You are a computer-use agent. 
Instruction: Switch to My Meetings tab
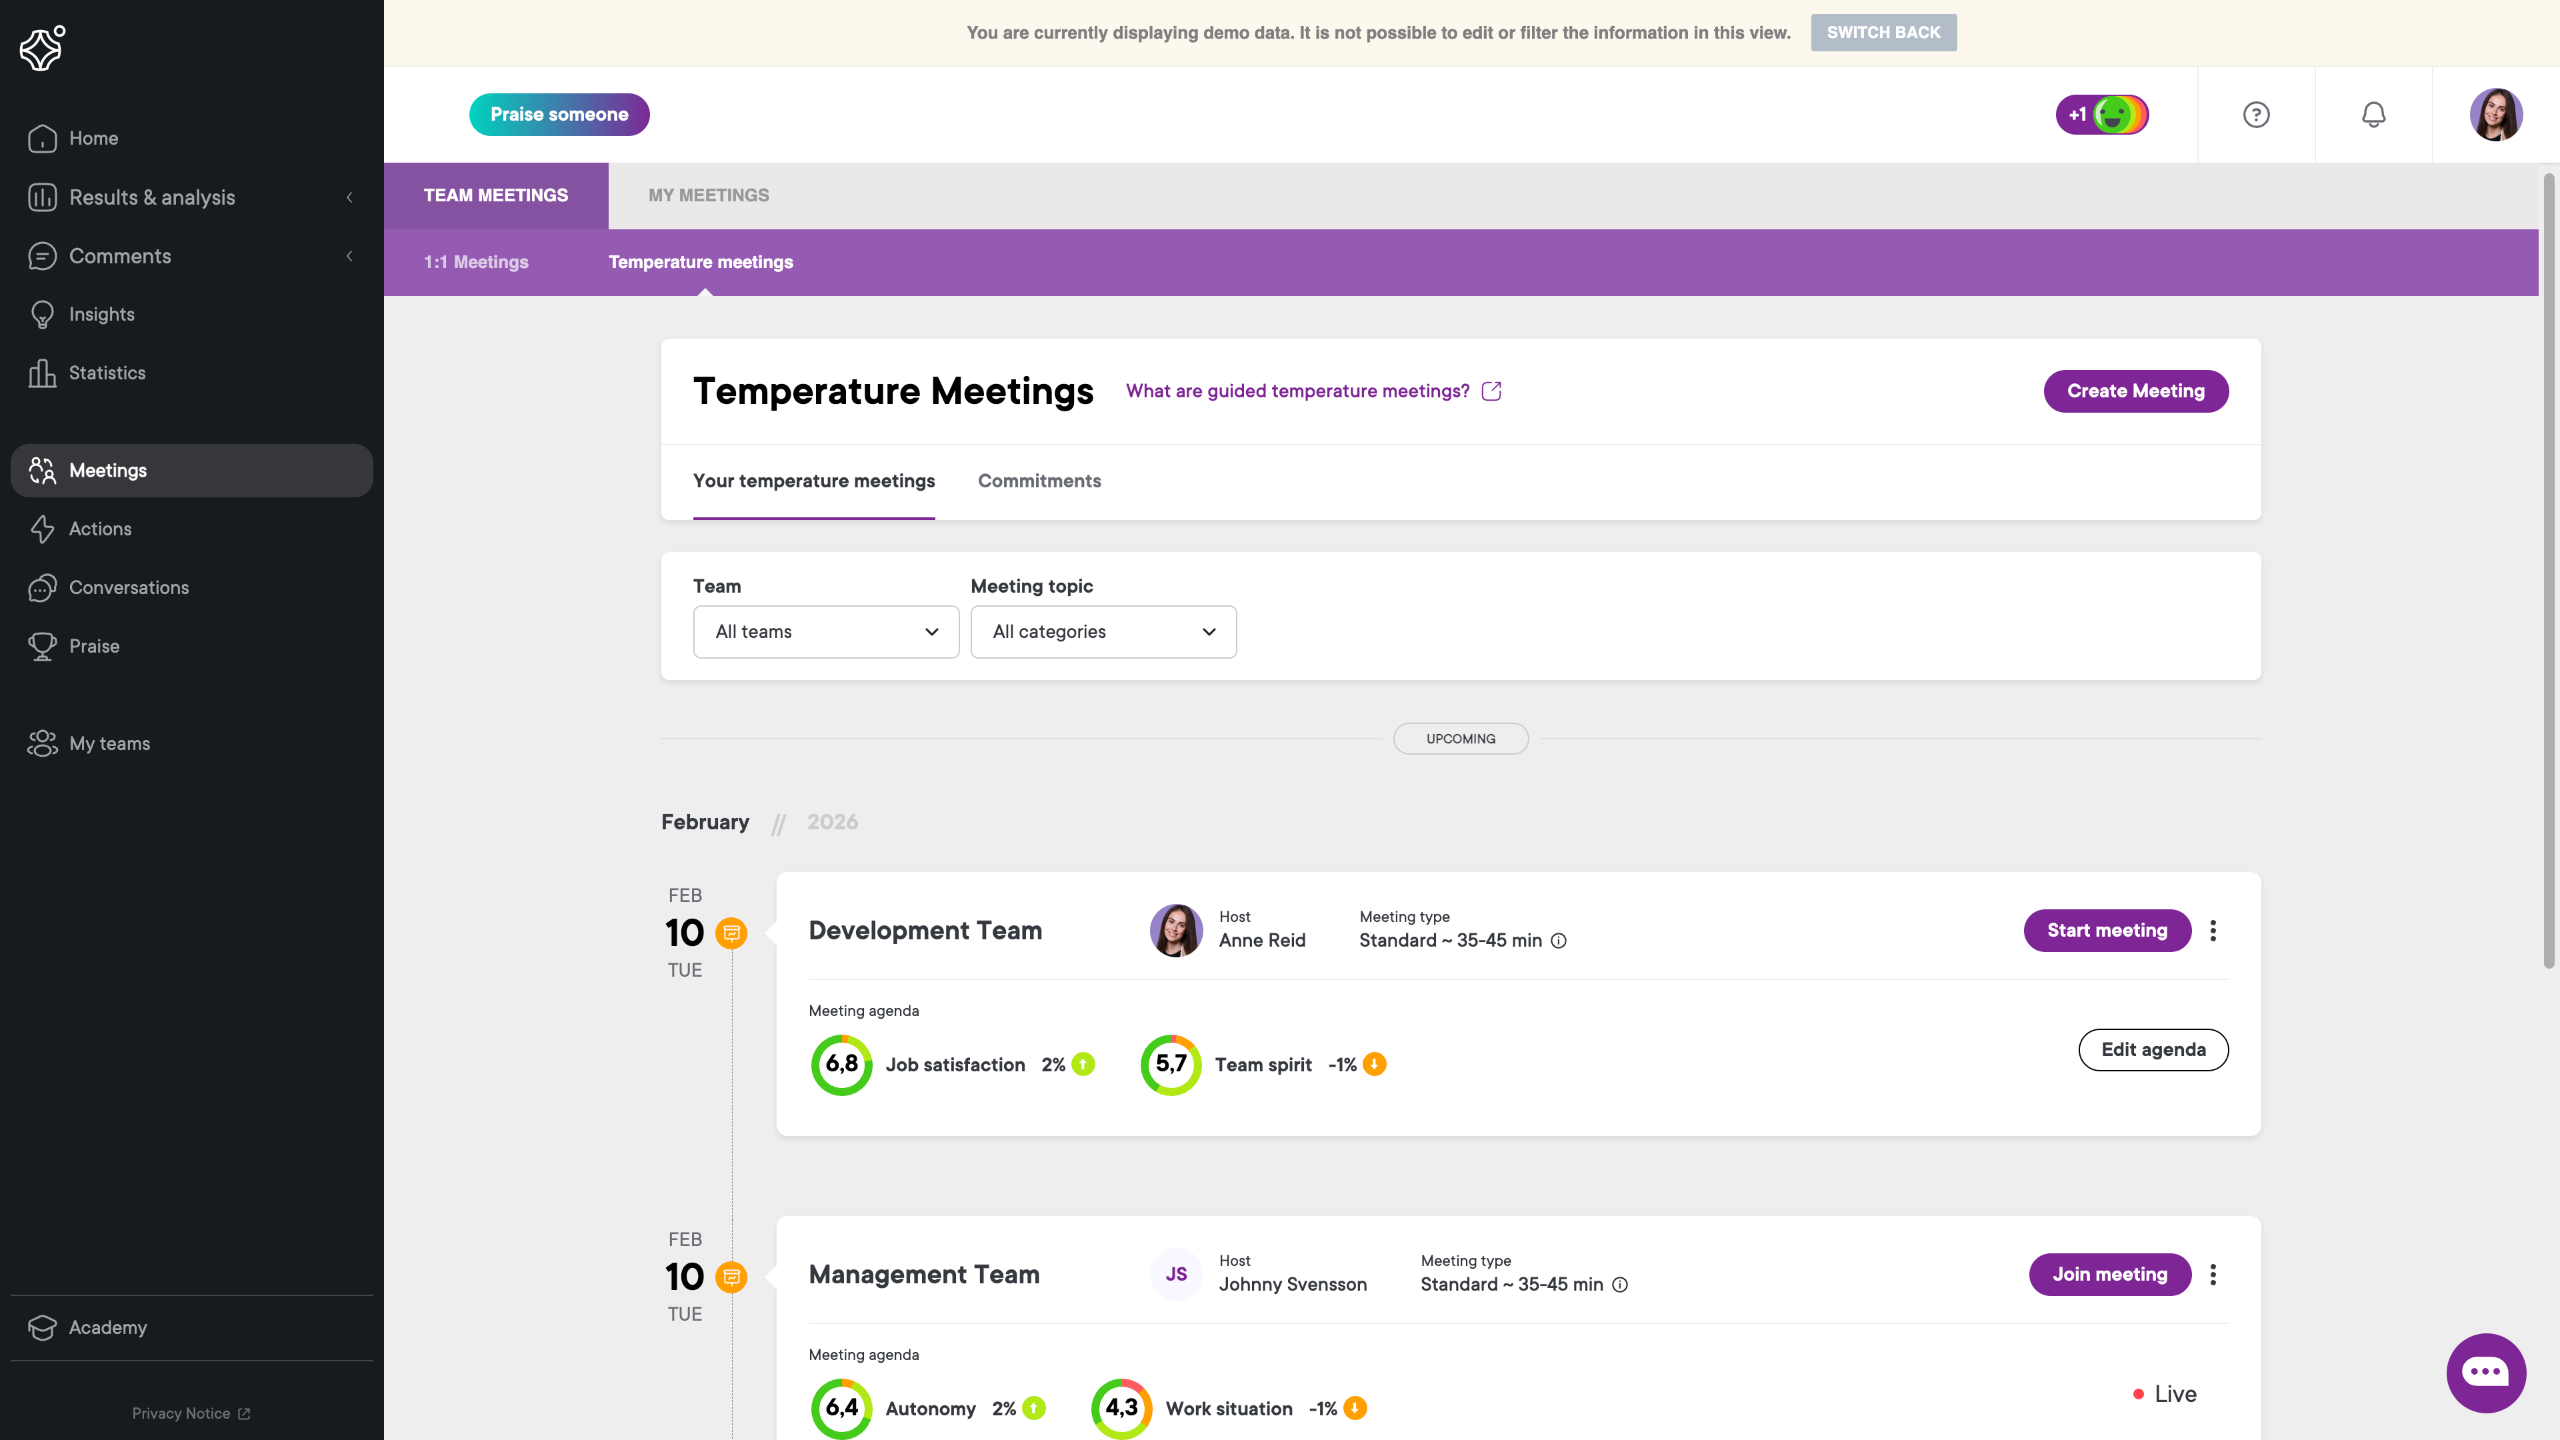(x=708, y=195)
